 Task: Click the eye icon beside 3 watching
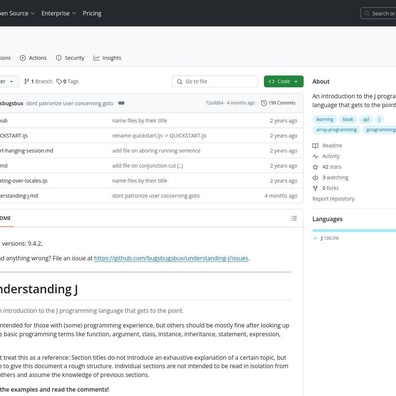click(315, 177)
